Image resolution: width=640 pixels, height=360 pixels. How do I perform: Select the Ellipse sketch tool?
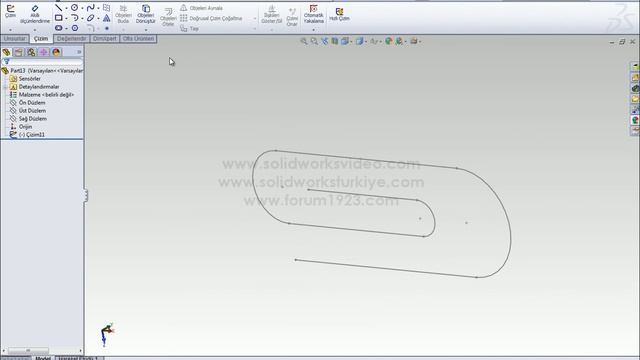click(x=91, y=18)
